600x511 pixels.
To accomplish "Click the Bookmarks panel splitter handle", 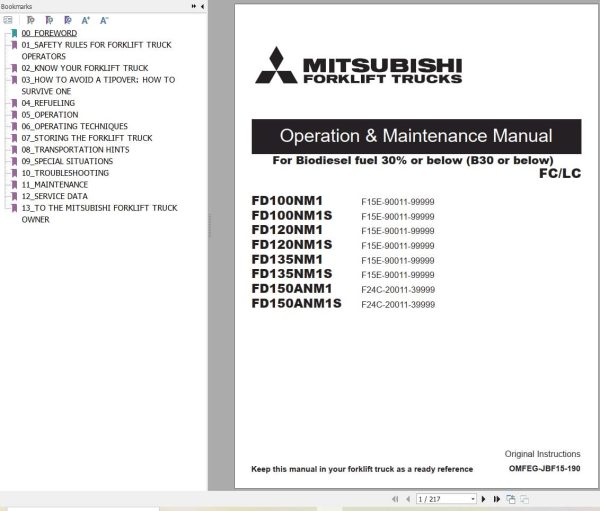I will coord(209,226).
